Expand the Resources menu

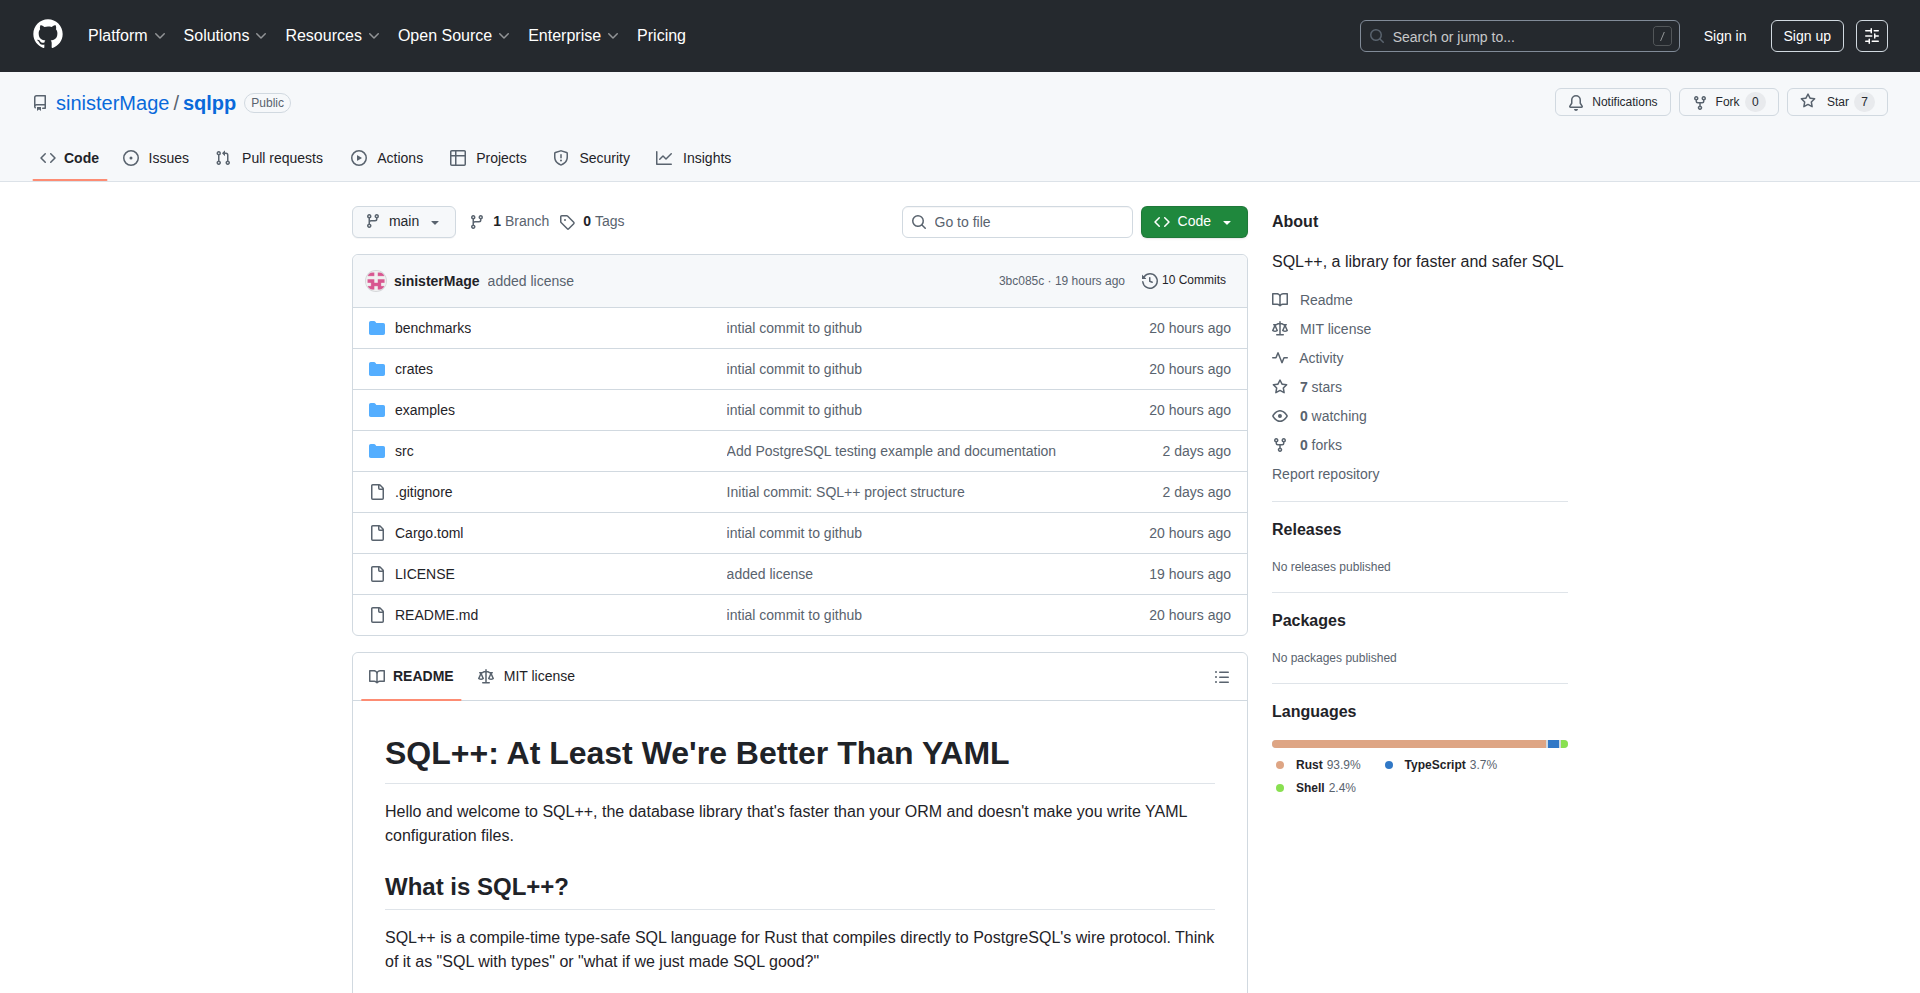click(x=332, y=35)
